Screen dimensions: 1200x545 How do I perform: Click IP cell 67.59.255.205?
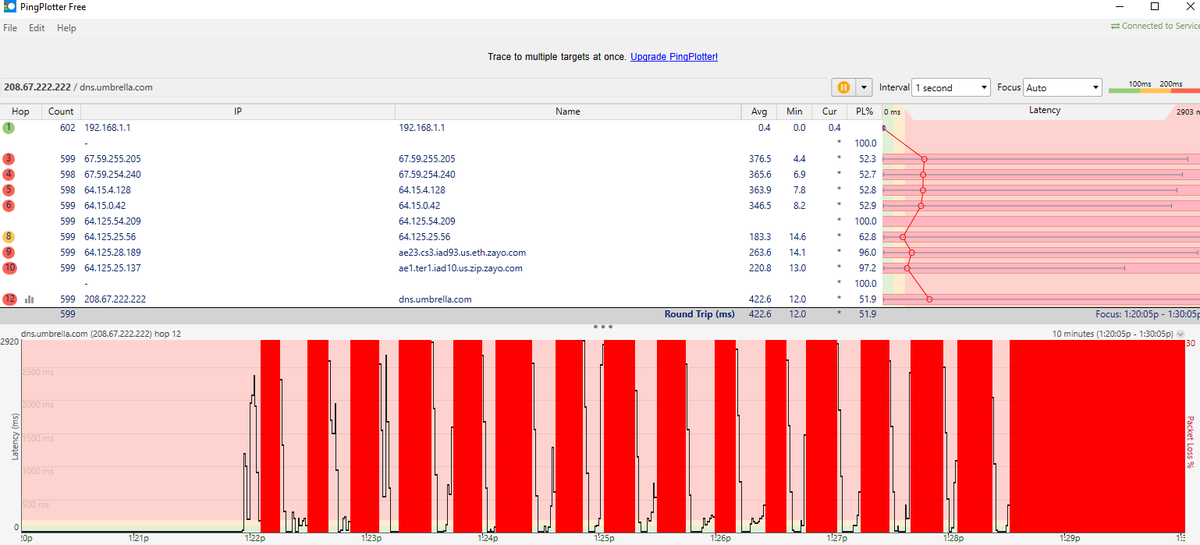click(x=113, y=159)
